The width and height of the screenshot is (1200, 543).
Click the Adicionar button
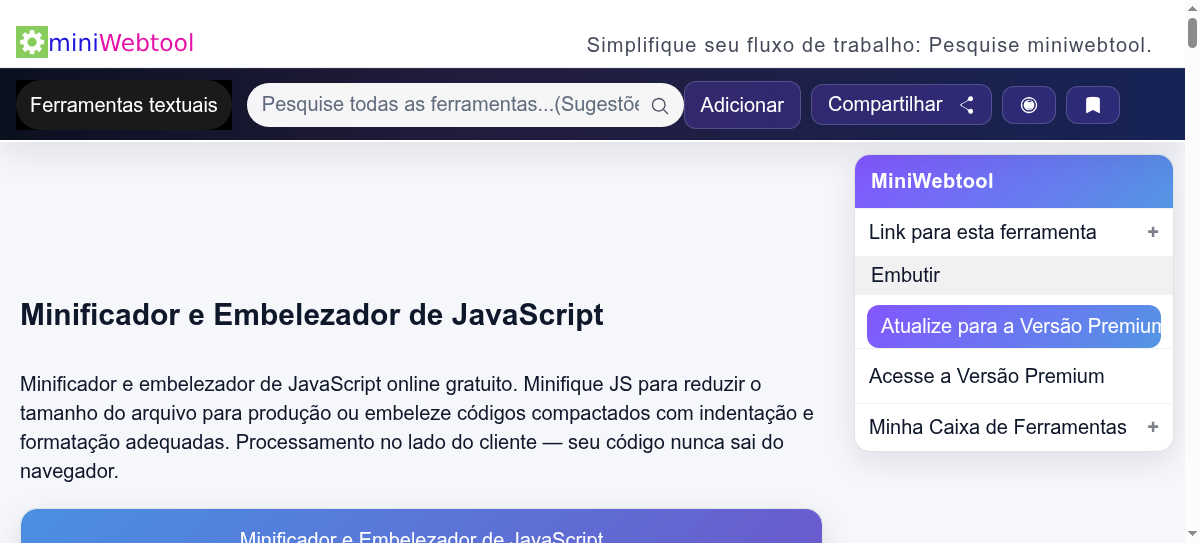point(742,105)
